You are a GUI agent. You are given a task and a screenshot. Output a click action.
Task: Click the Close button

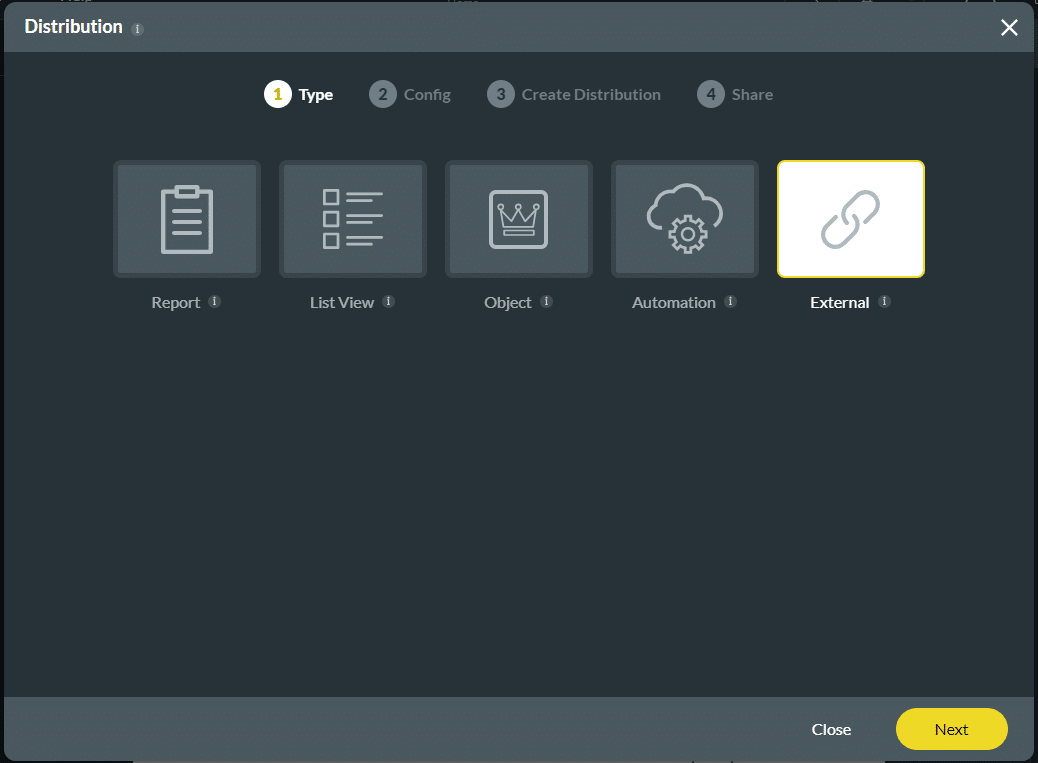point(831,729)
